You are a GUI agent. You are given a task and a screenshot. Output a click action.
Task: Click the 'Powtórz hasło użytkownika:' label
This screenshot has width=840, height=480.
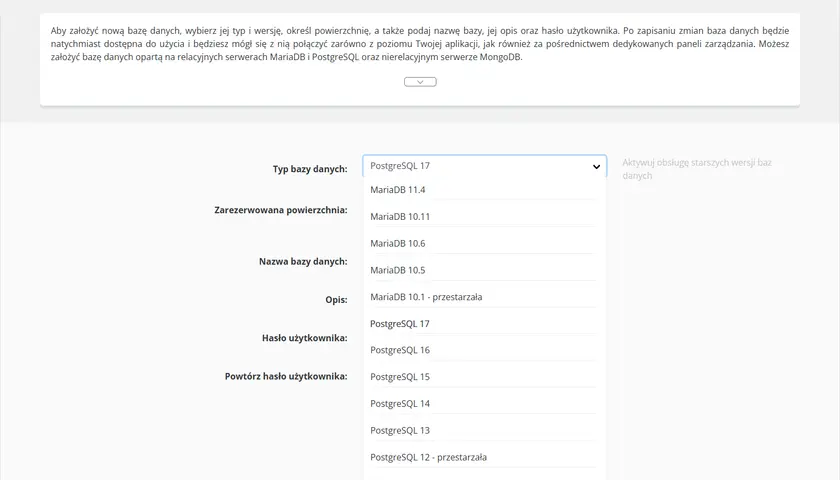pyautogui.click(x=286, y=376)
